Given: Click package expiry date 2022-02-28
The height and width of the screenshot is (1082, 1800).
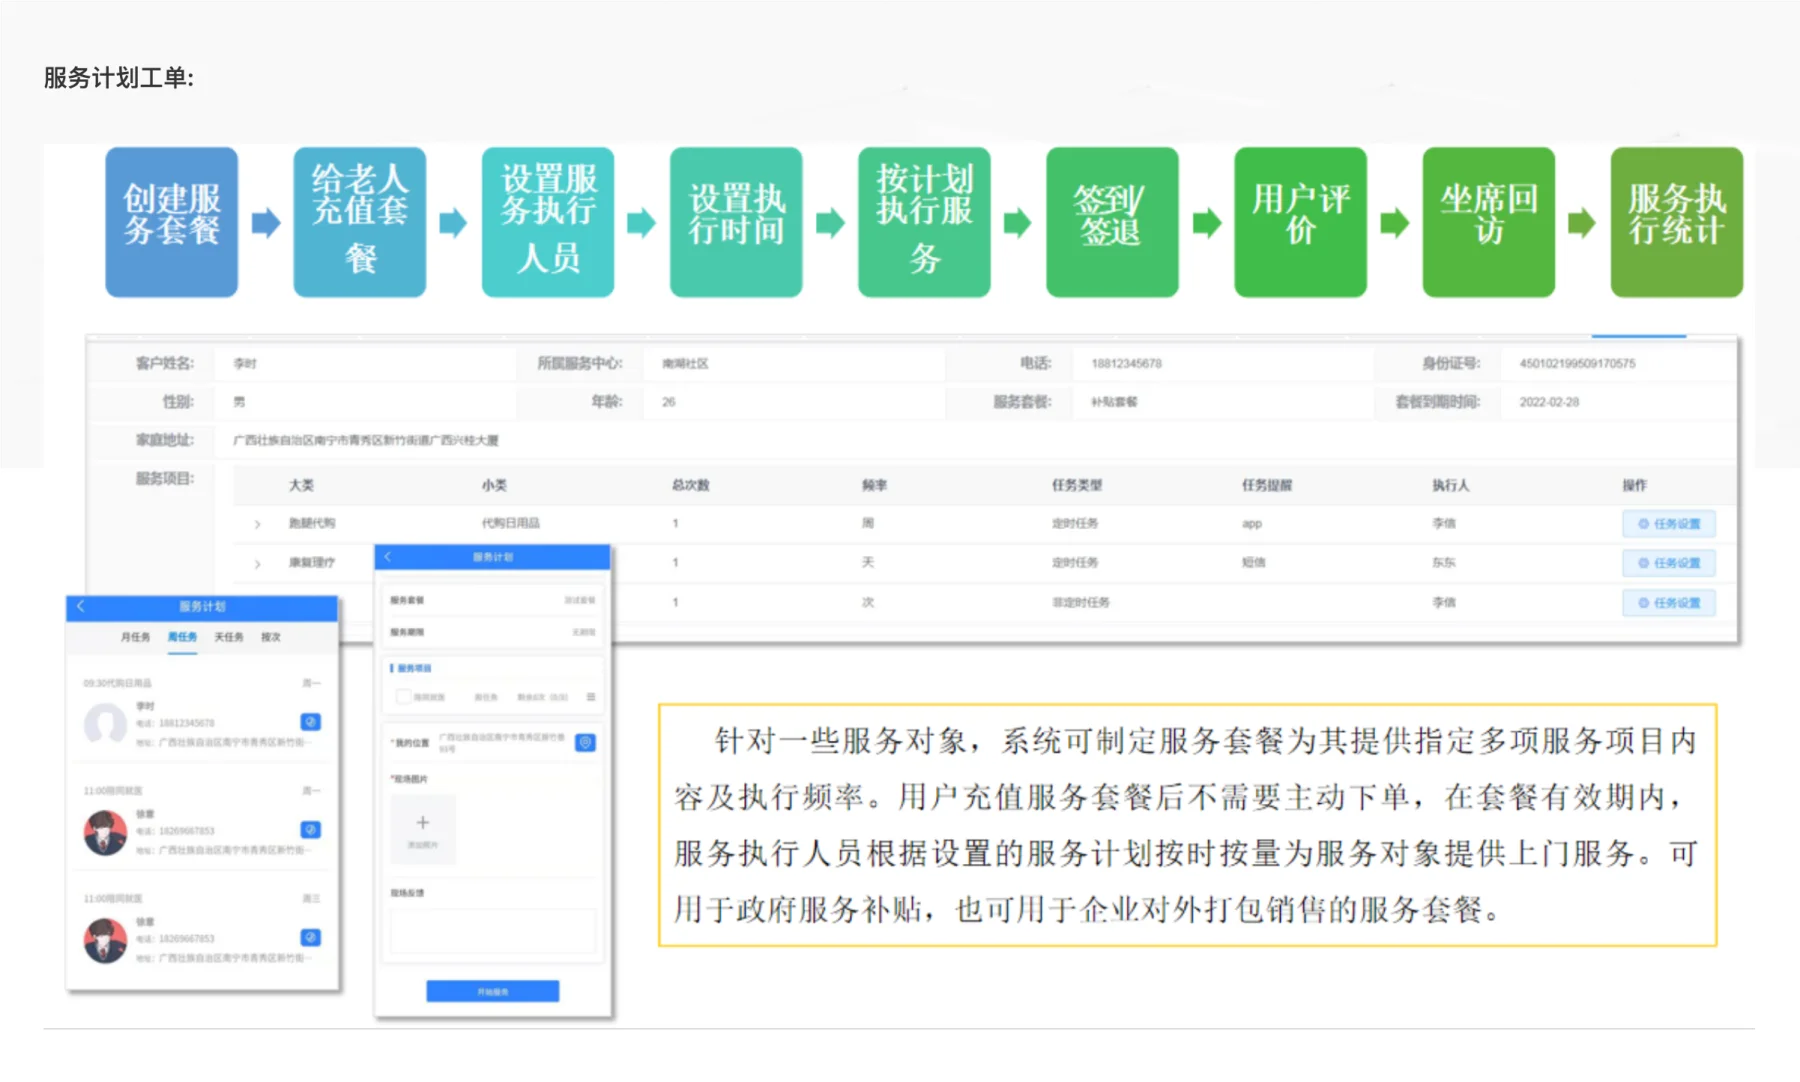Looking at the screenshot, I should [x=1549, y=402].
